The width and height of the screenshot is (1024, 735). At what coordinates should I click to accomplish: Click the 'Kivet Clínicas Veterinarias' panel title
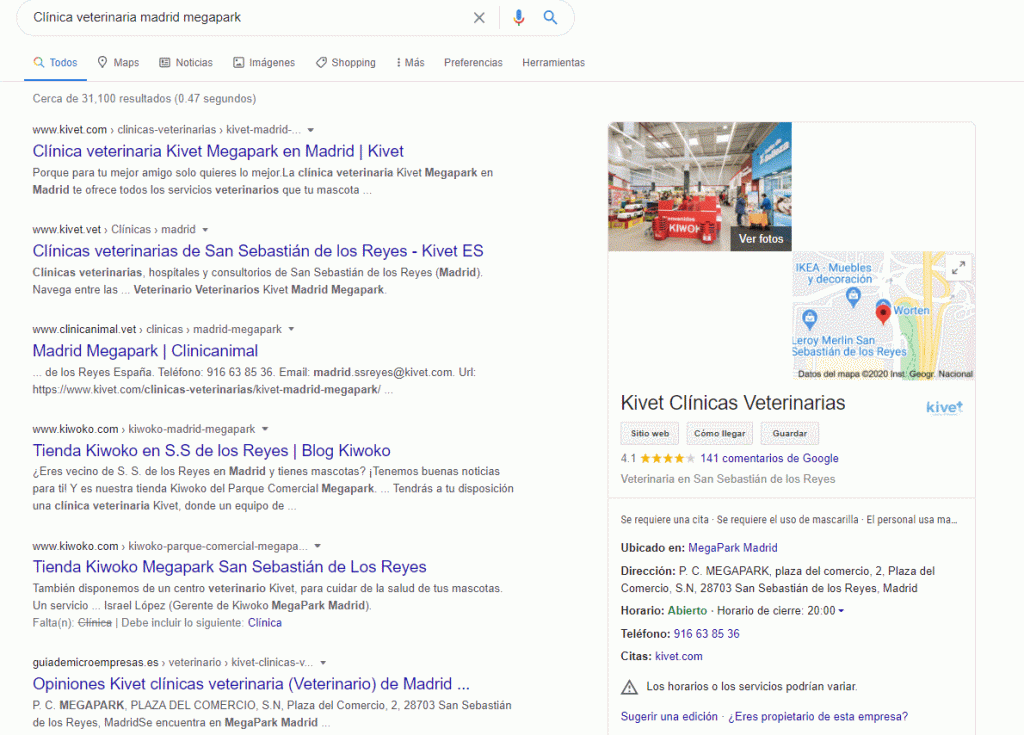tap(733, 403)
